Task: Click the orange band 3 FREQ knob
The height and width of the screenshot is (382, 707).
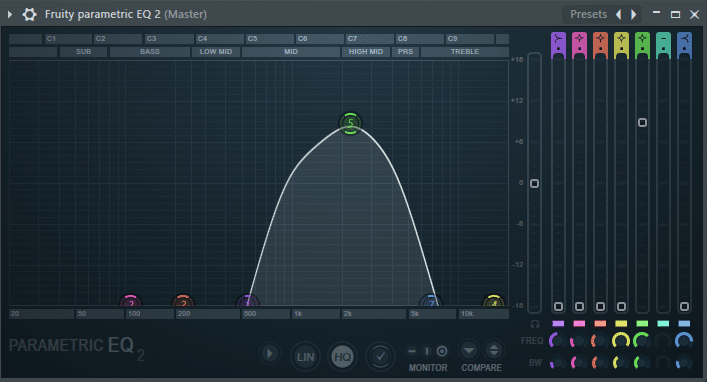Action: click(x=600, y=341)
